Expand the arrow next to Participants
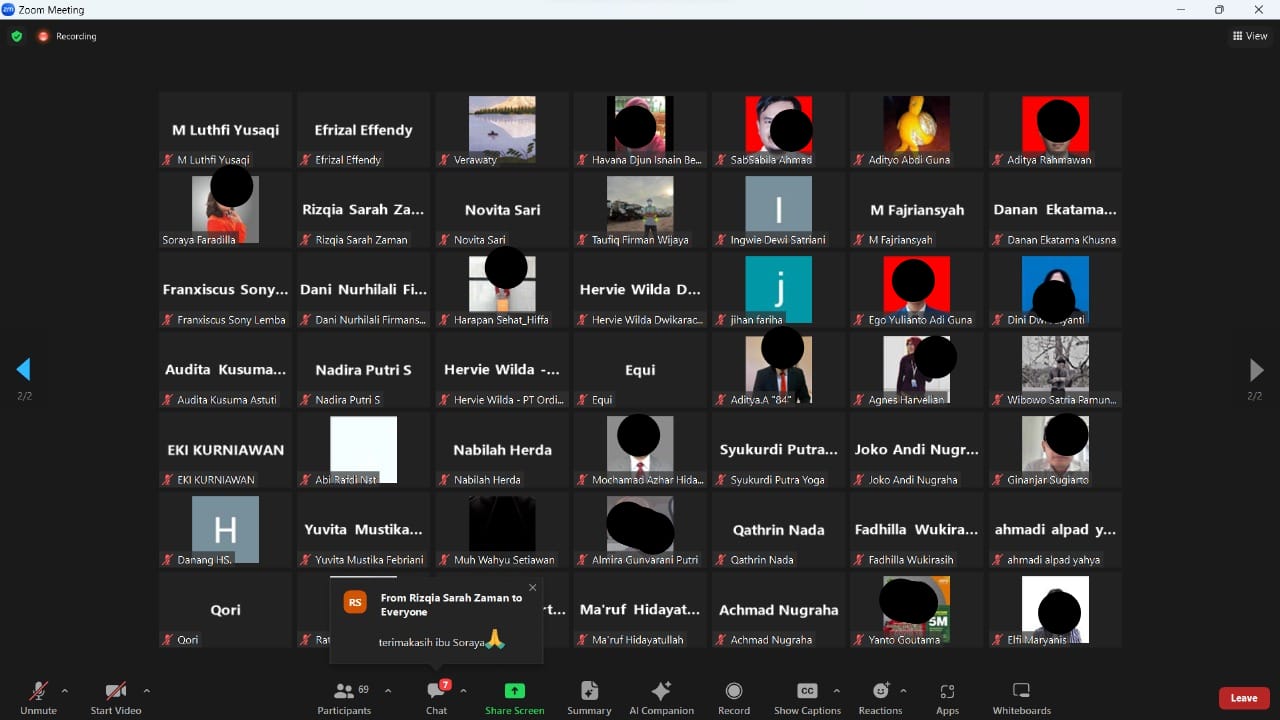The width and height of the screenshot is (1280, 720). [388, 691]
